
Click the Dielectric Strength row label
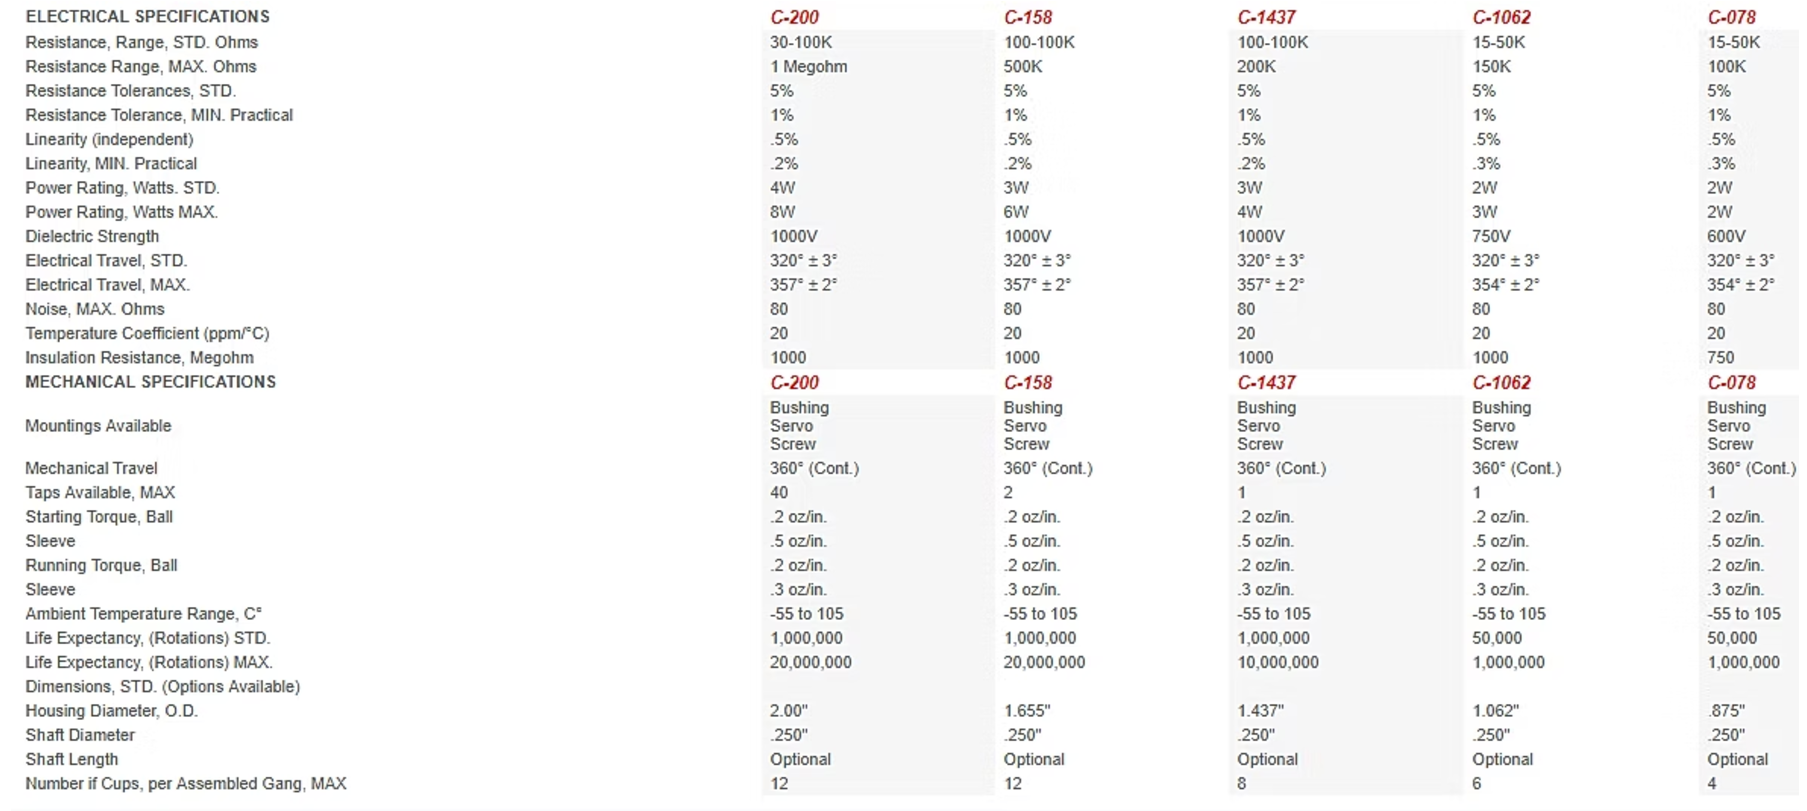pyautogui.click(x=92, y=237)
